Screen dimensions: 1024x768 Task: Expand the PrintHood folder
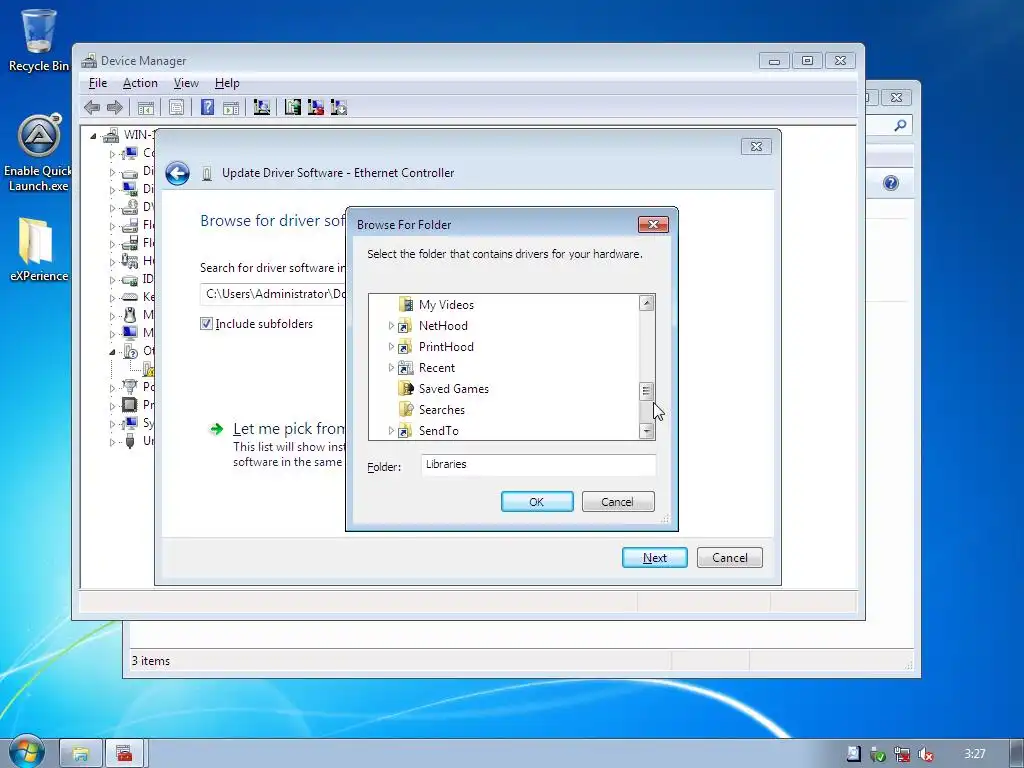tap(391, 346)
